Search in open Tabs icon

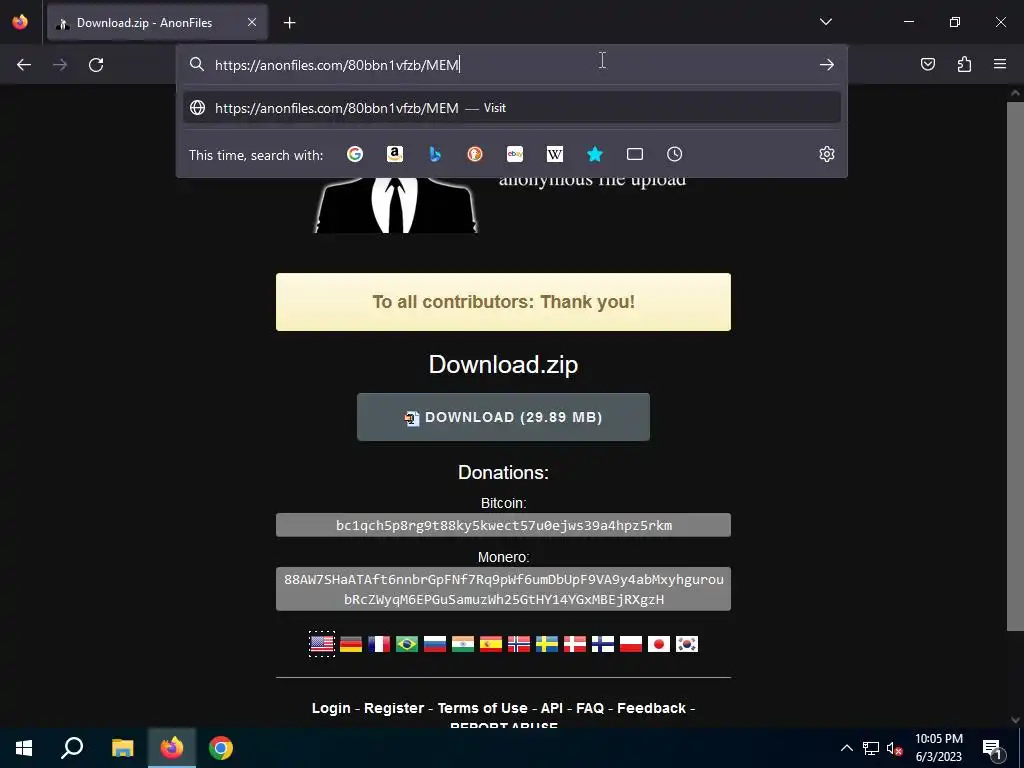point(635,154)
